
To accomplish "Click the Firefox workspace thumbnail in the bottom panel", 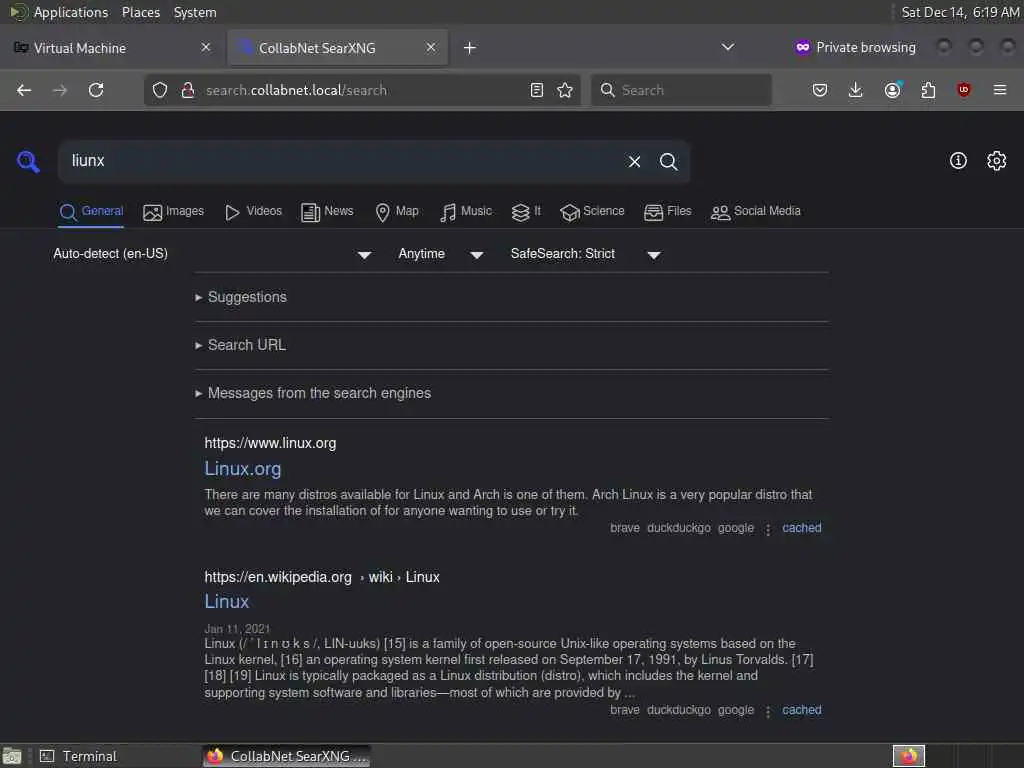I will pos(908,756).
